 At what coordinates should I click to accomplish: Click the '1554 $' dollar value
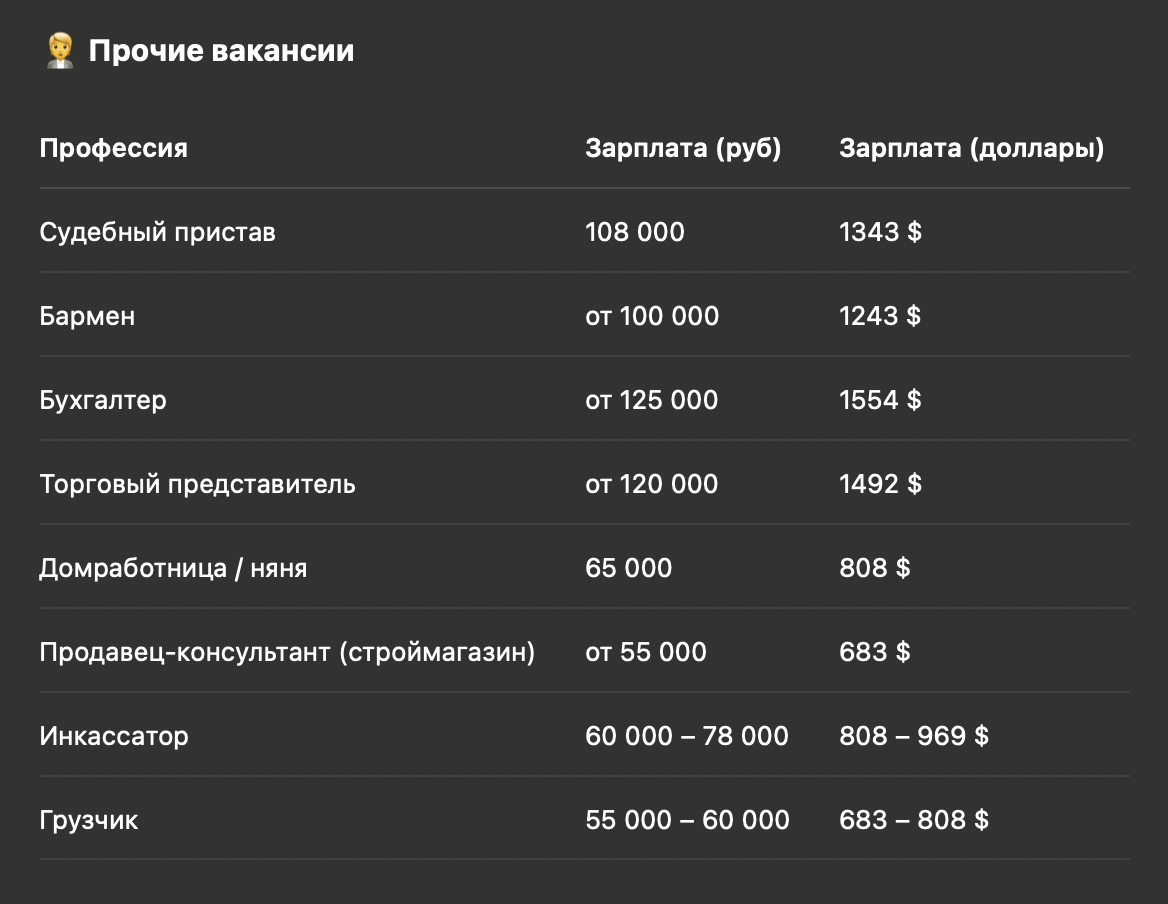880,401
